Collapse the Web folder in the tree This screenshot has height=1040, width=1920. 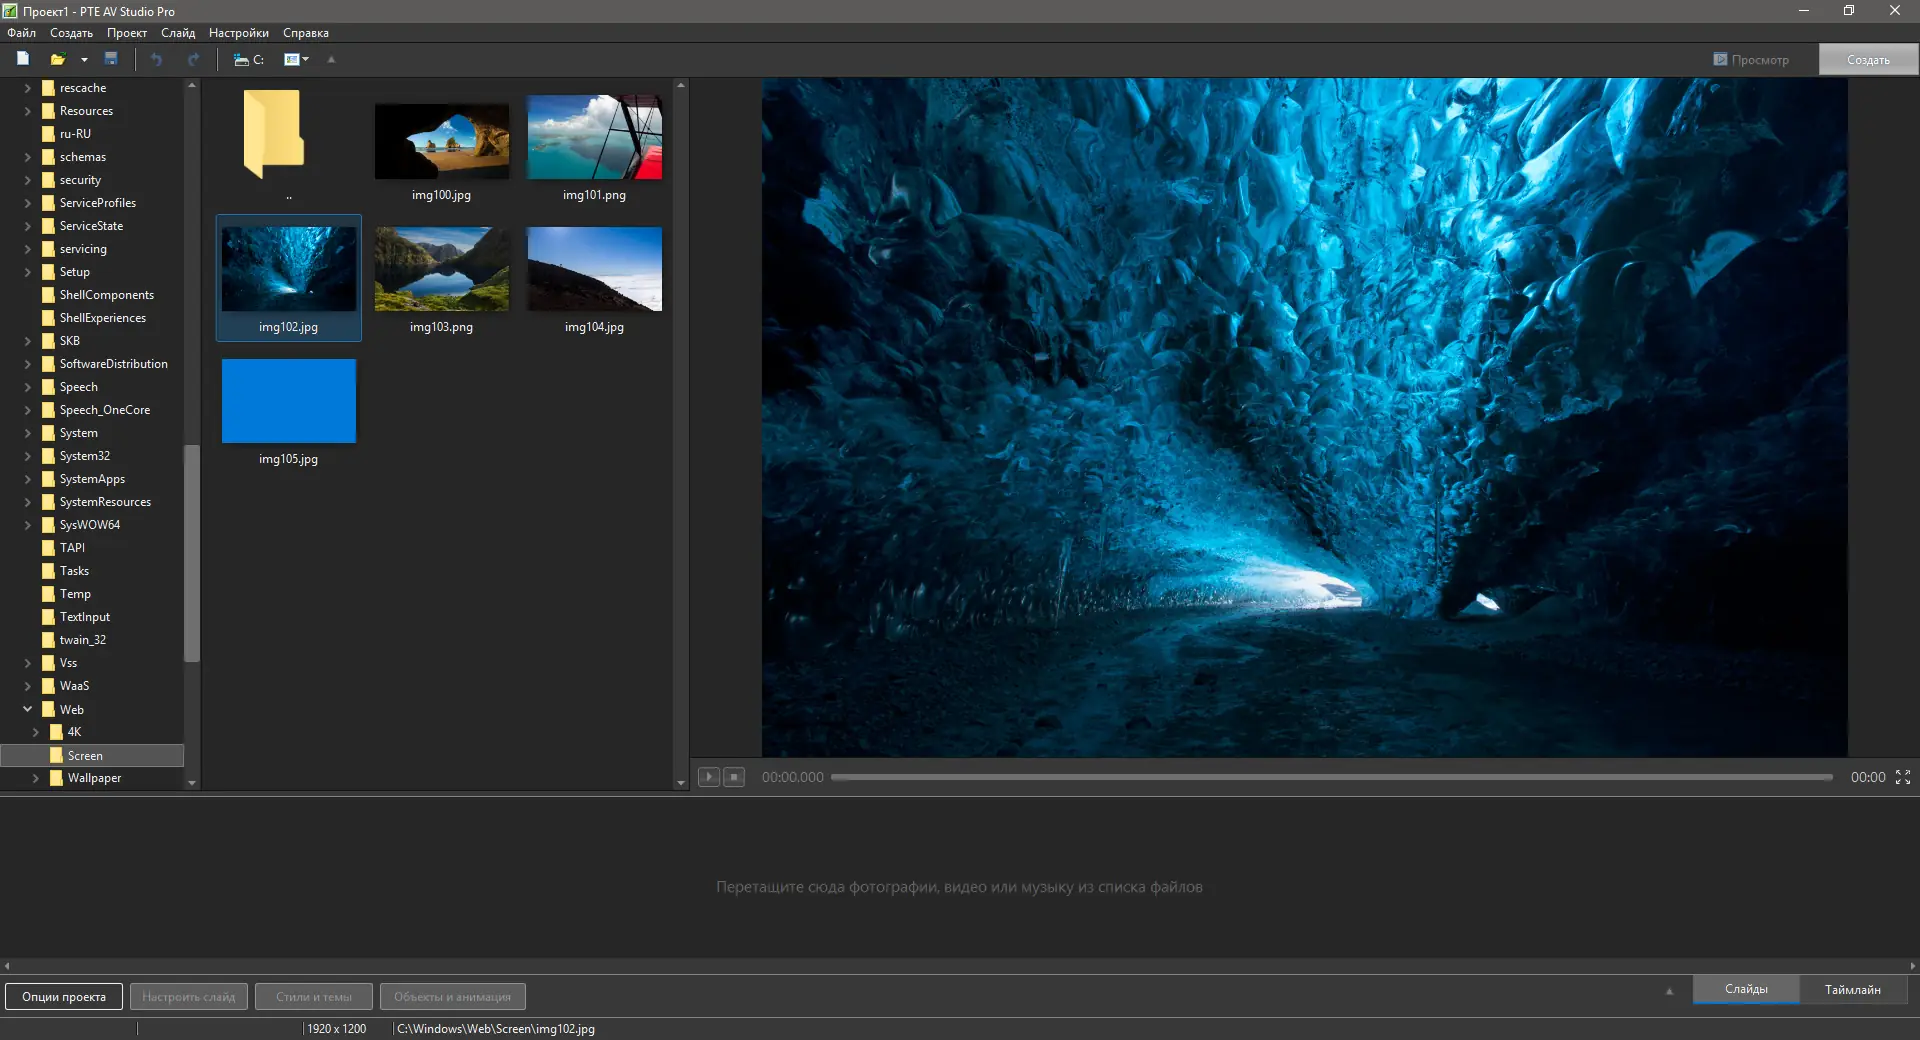click(x=27, y=709)
